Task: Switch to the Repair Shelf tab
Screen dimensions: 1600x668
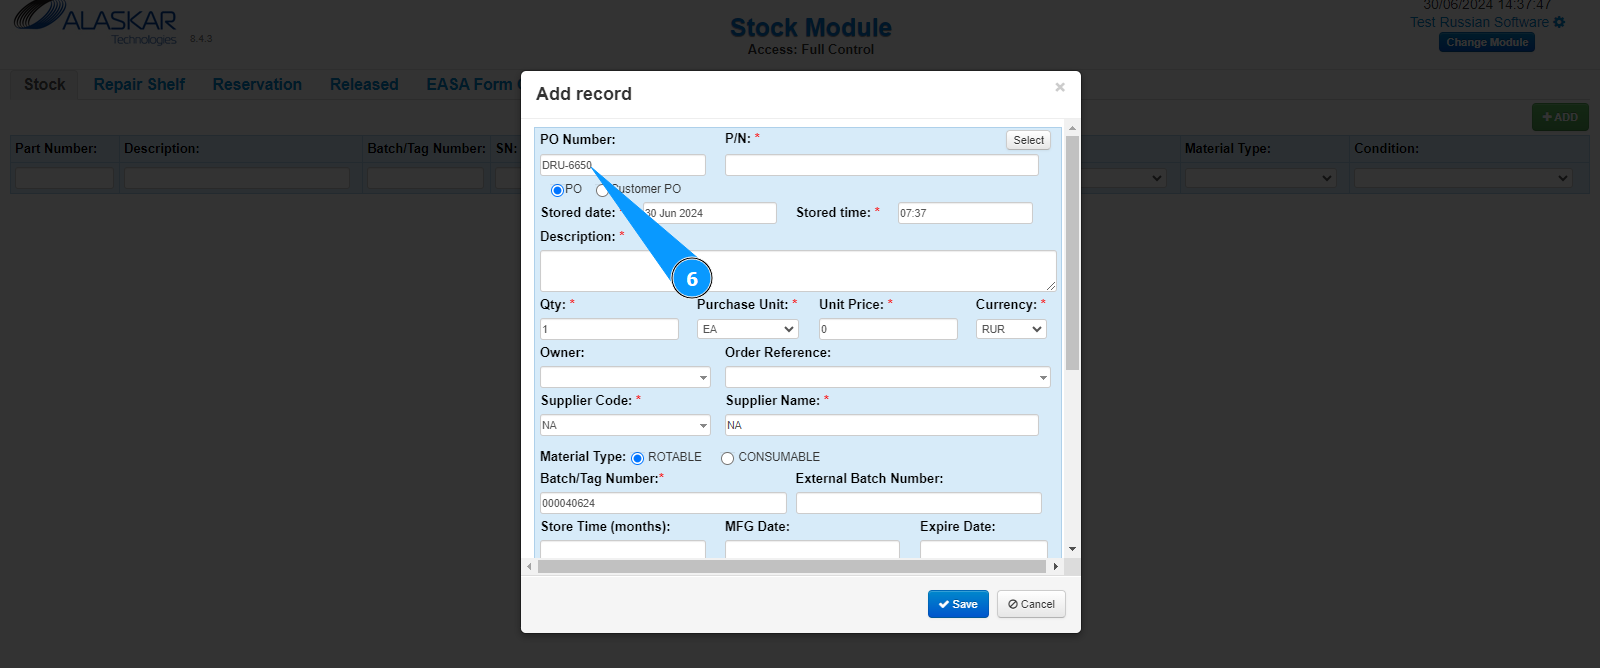Action: (x=139, y=85)
